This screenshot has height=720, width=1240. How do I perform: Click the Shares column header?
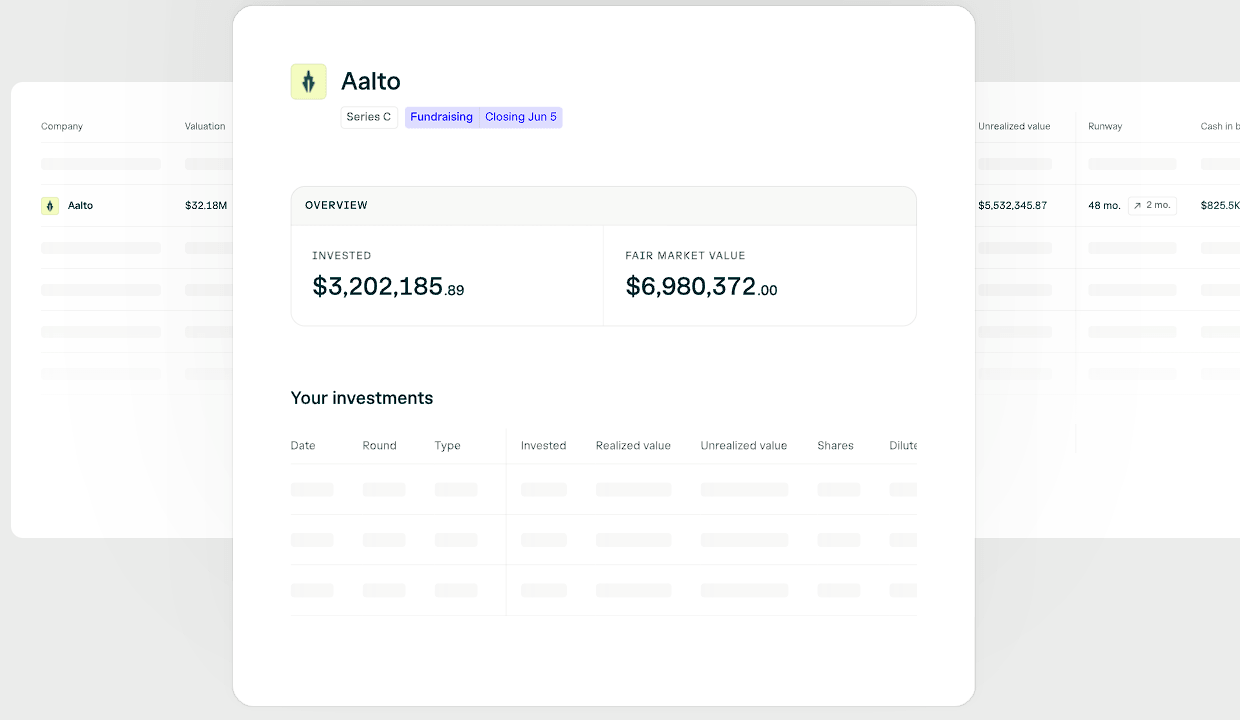click(835, 446)
